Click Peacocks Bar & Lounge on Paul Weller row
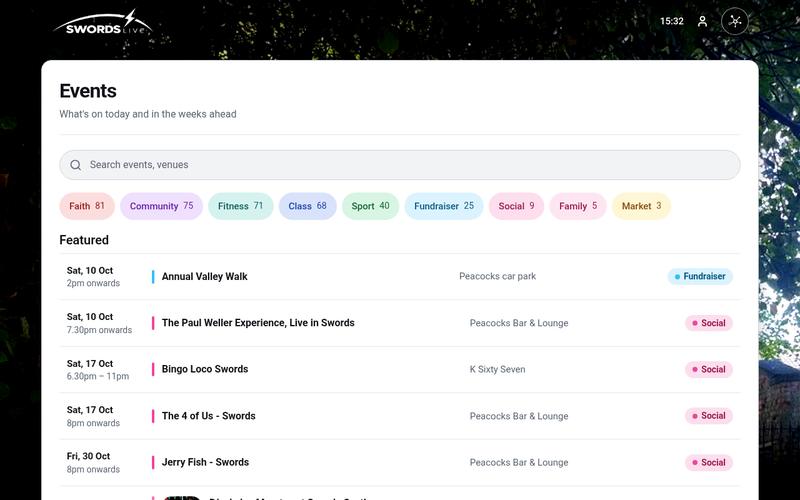This screenshot has width=800, height=500. click(x=519, y=323)
